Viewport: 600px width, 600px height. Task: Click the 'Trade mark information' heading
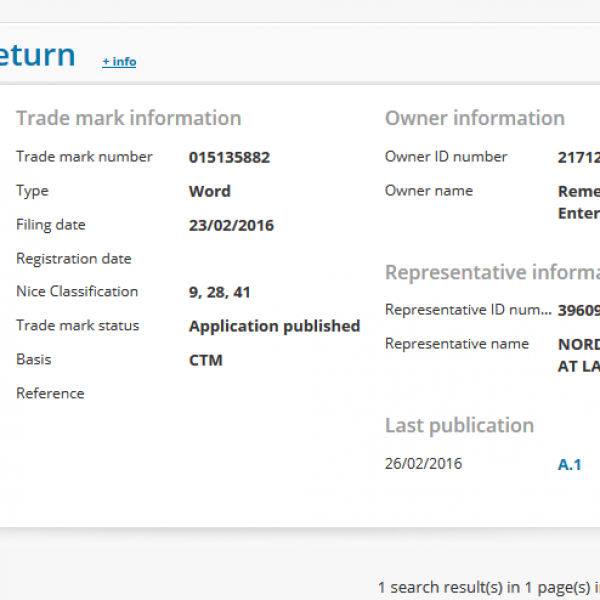(x=128, y=118)
